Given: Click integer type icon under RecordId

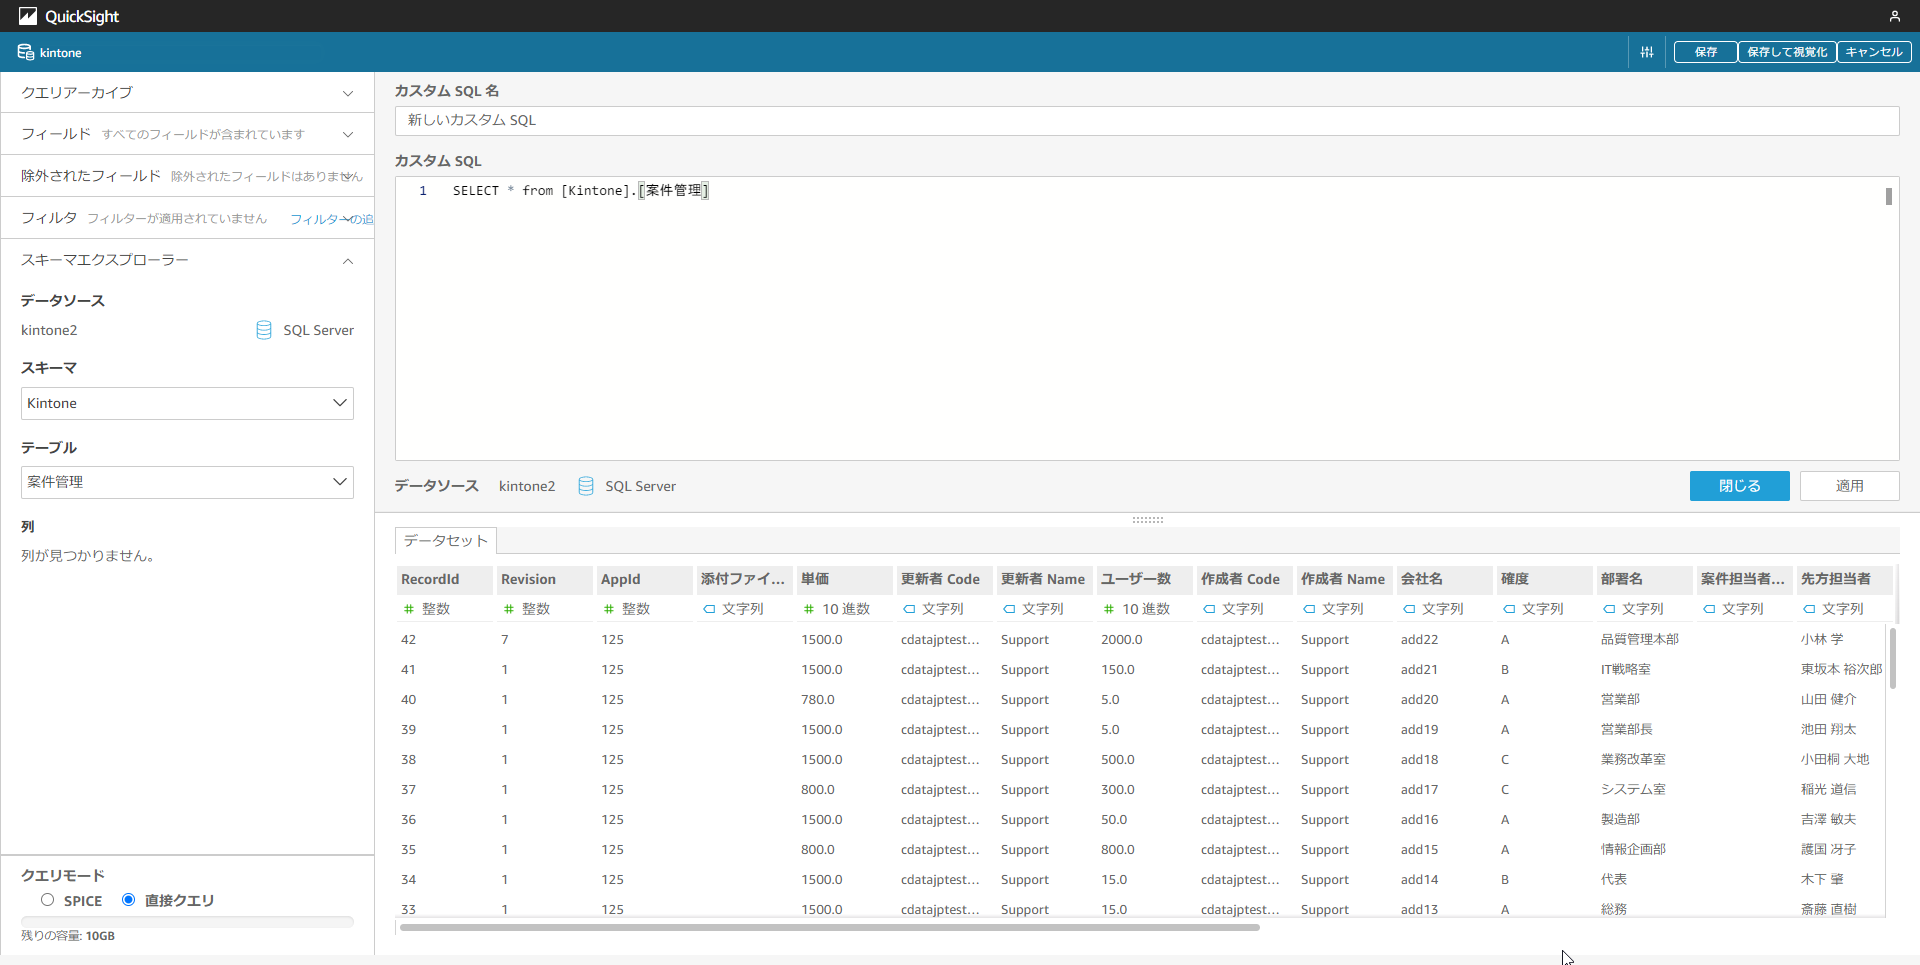Looking at the screenshot, I should point(409,609).
